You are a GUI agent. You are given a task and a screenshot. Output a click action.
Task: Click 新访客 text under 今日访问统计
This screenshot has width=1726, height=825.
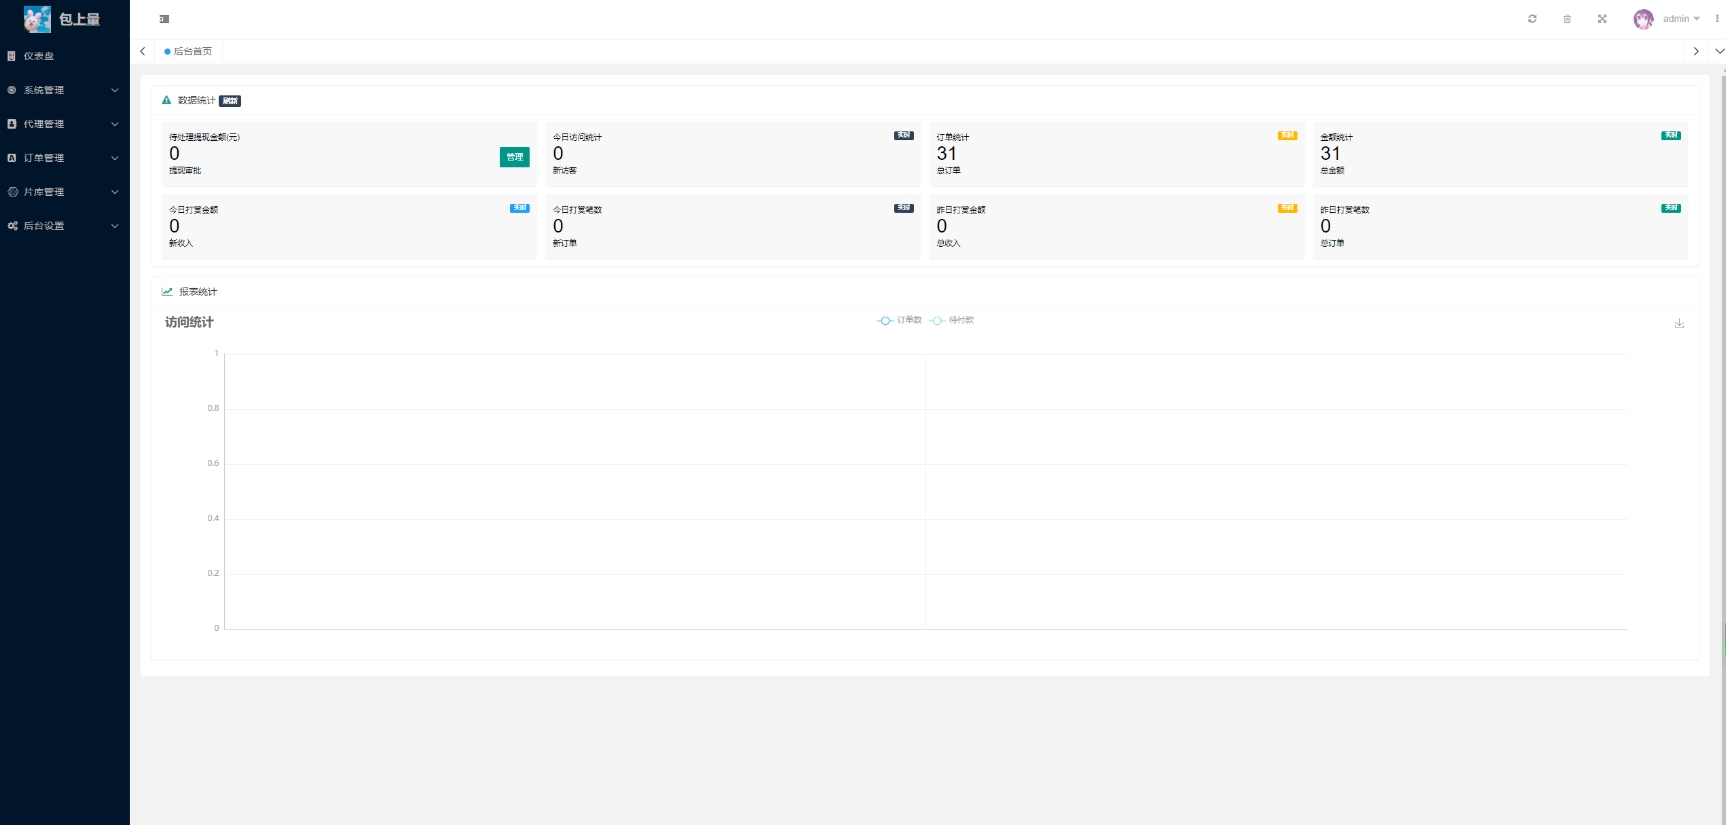click(x=564, y=171)
